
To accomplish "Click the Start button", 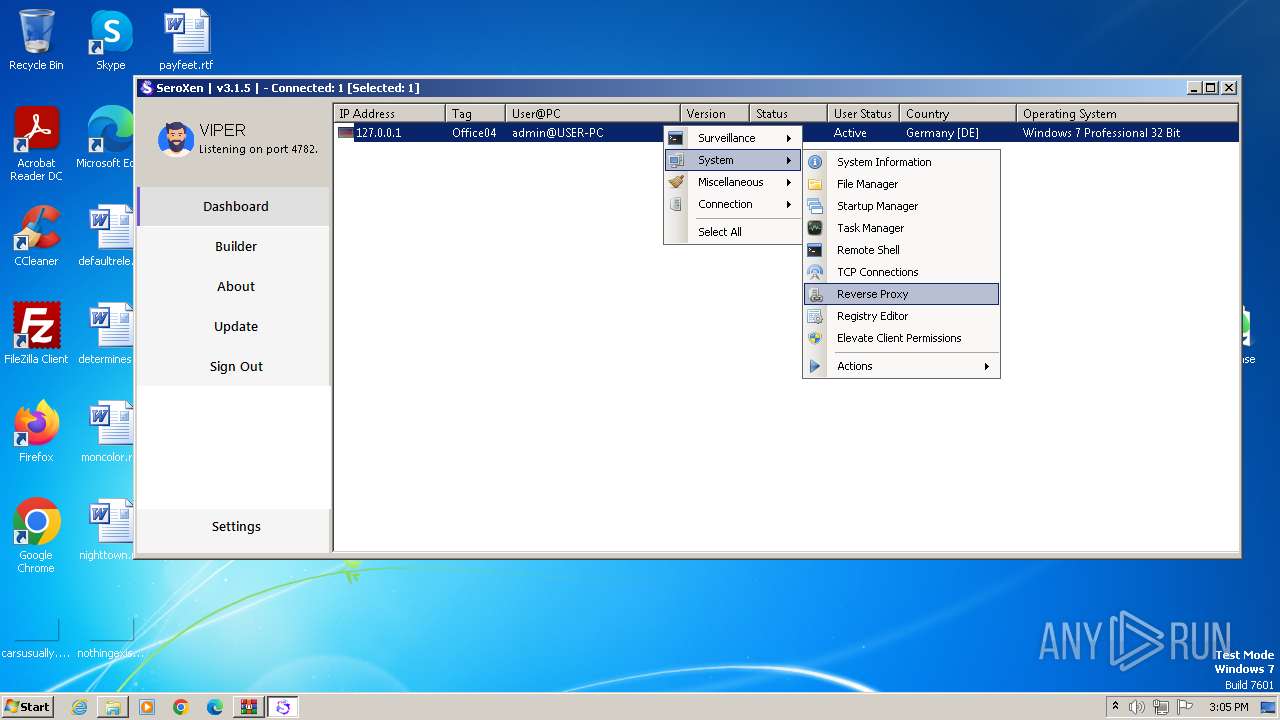I will 27,706.
